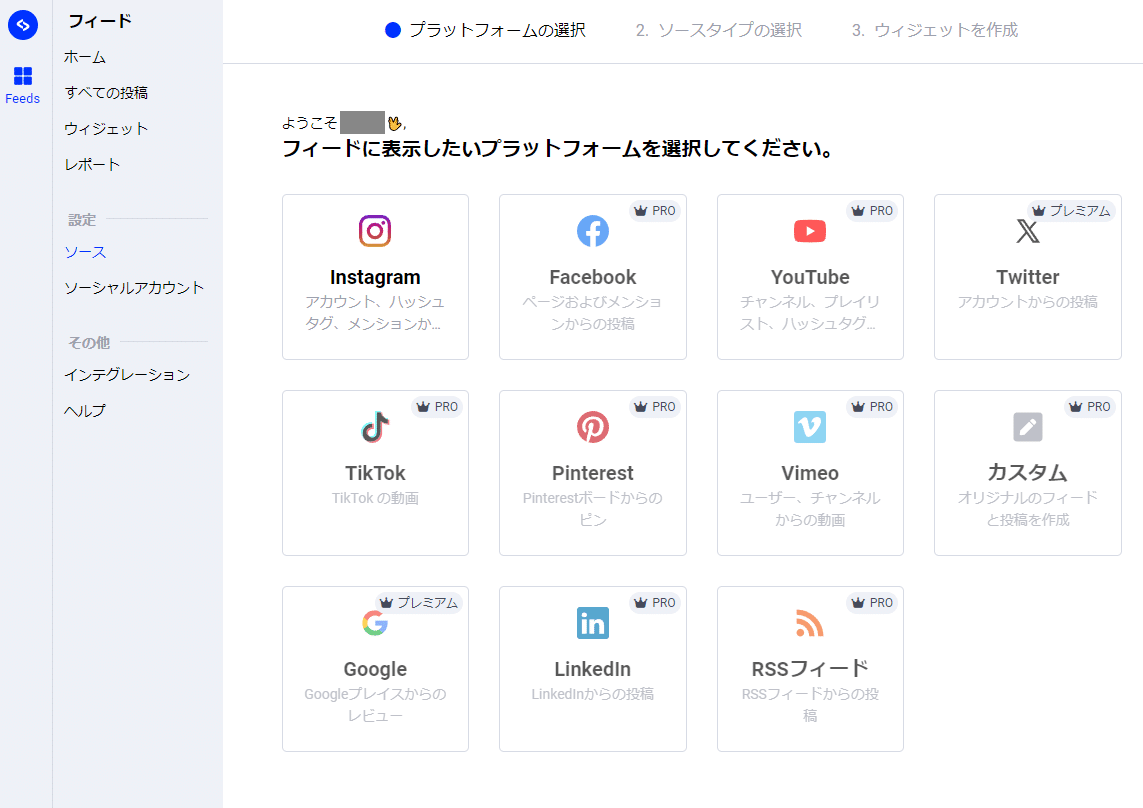This screenshot has width=1143, height=808.
Task: Click description TikTok の動画
Action: click(x=375, y=498)
